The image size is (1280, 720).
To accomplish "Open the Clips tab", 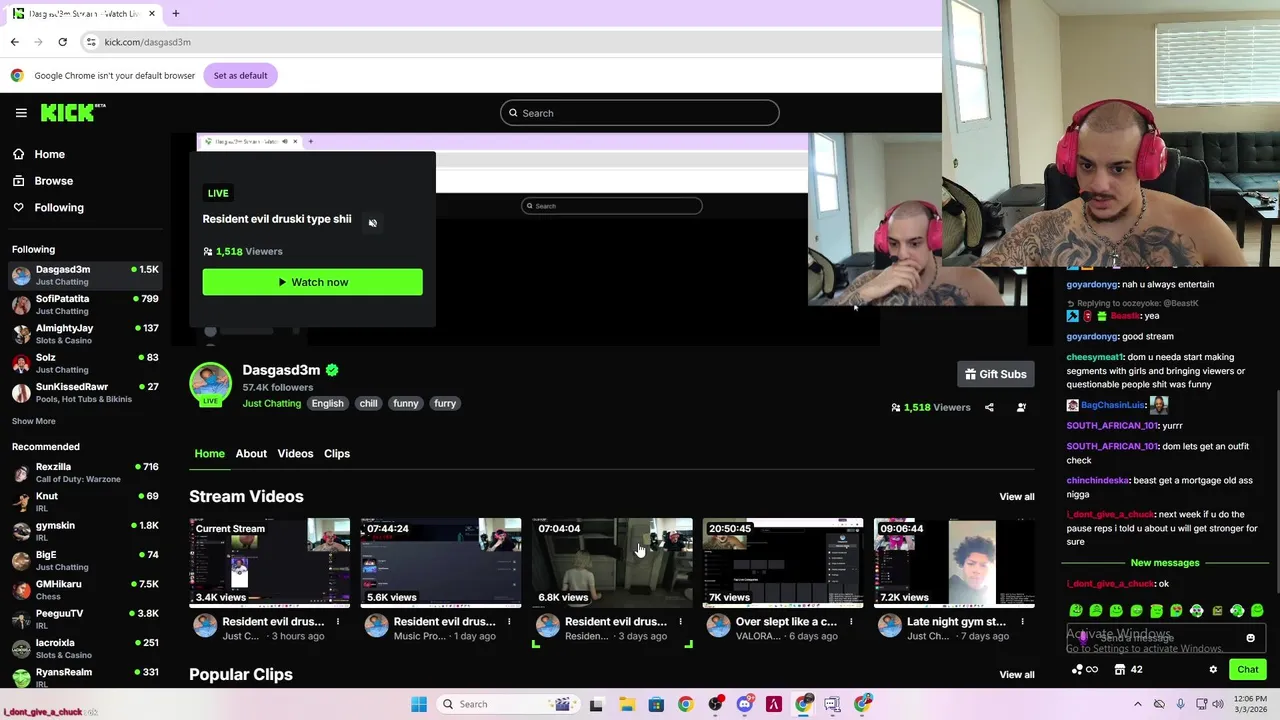I will pyautogui.click(x=337, y=454).
